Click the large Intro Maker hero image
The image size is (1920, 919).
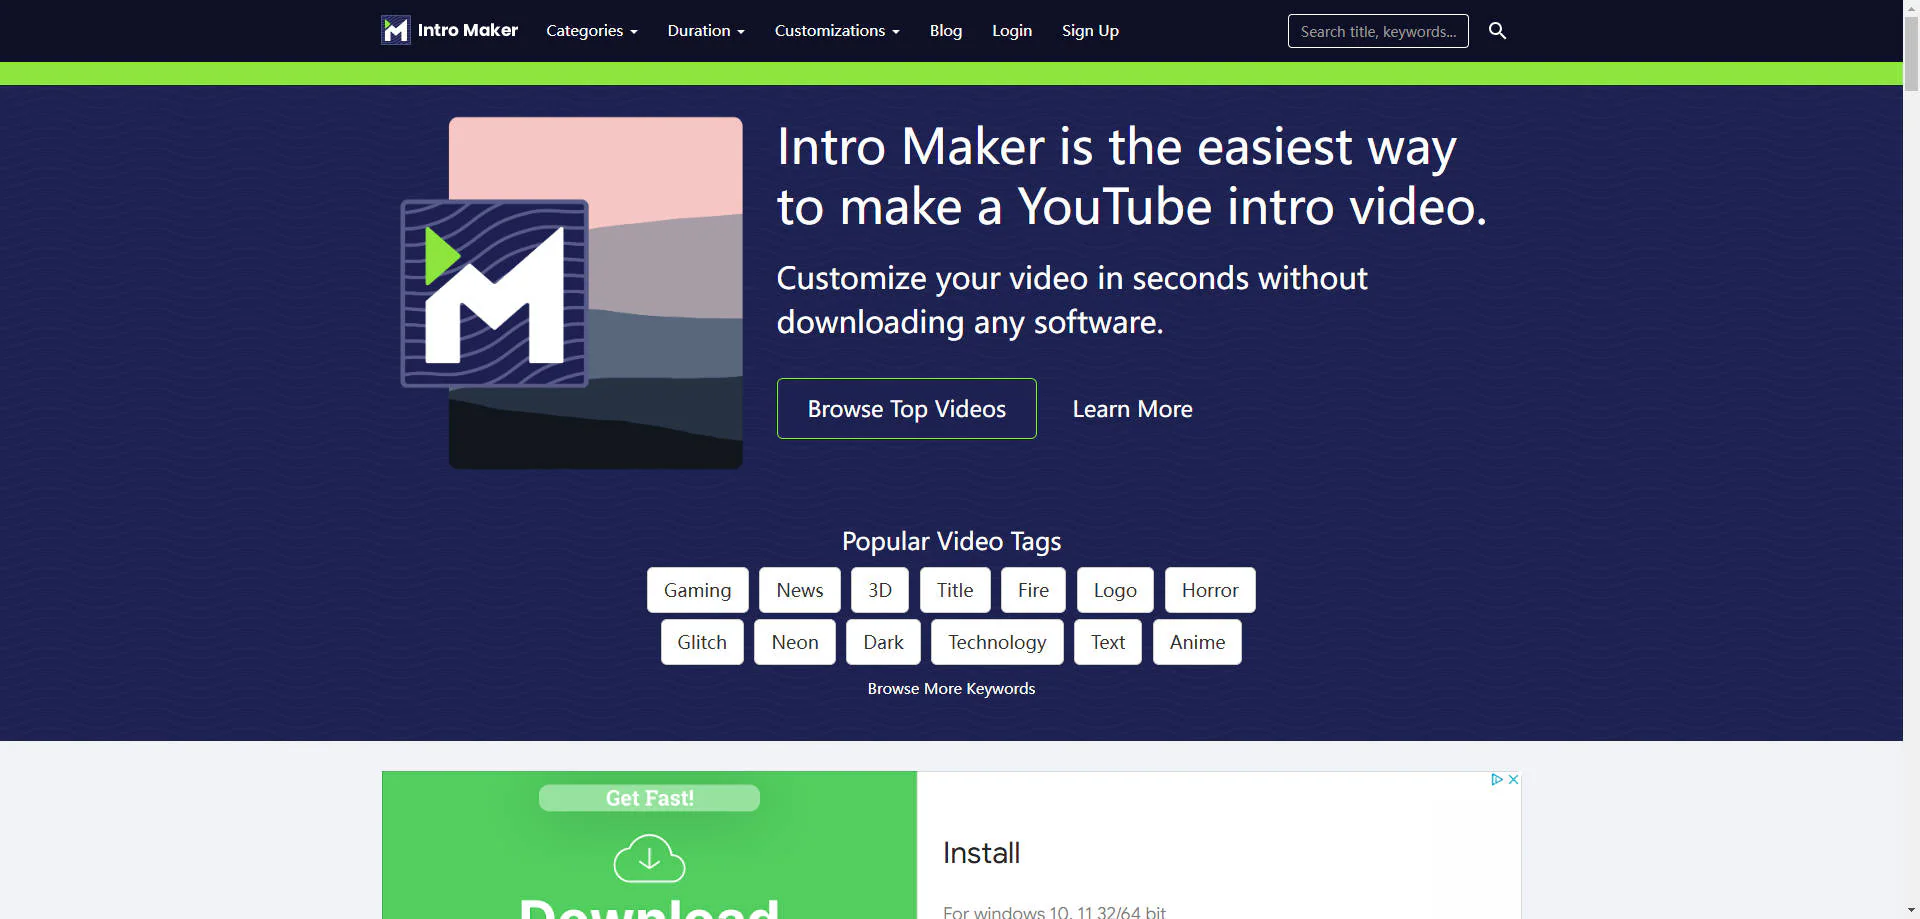point(572,293)
